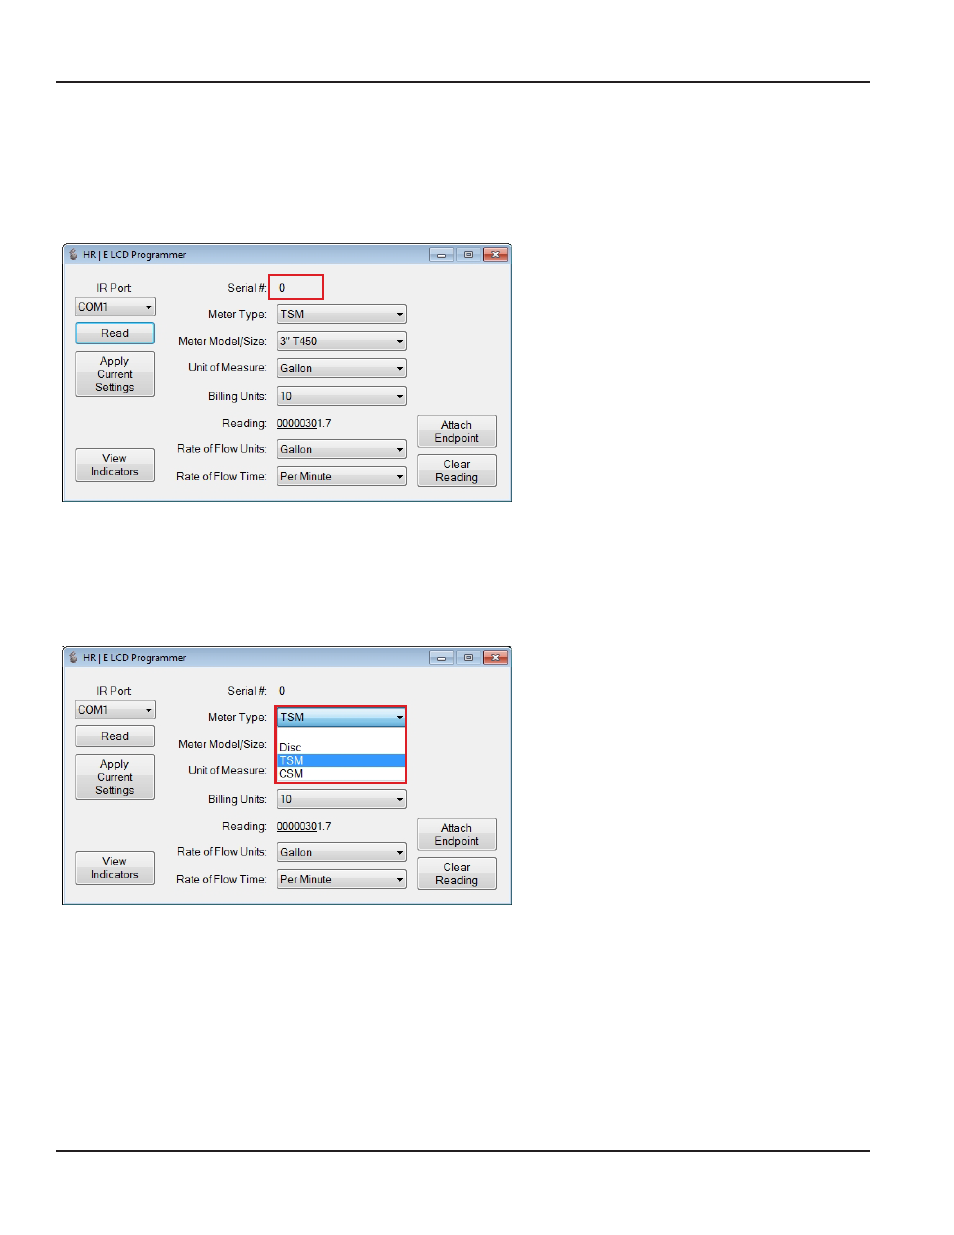Open Rate of Flow Time dropdown in upper window
954x1235 pixels.
pyautogui.click(x=341, y=476)
